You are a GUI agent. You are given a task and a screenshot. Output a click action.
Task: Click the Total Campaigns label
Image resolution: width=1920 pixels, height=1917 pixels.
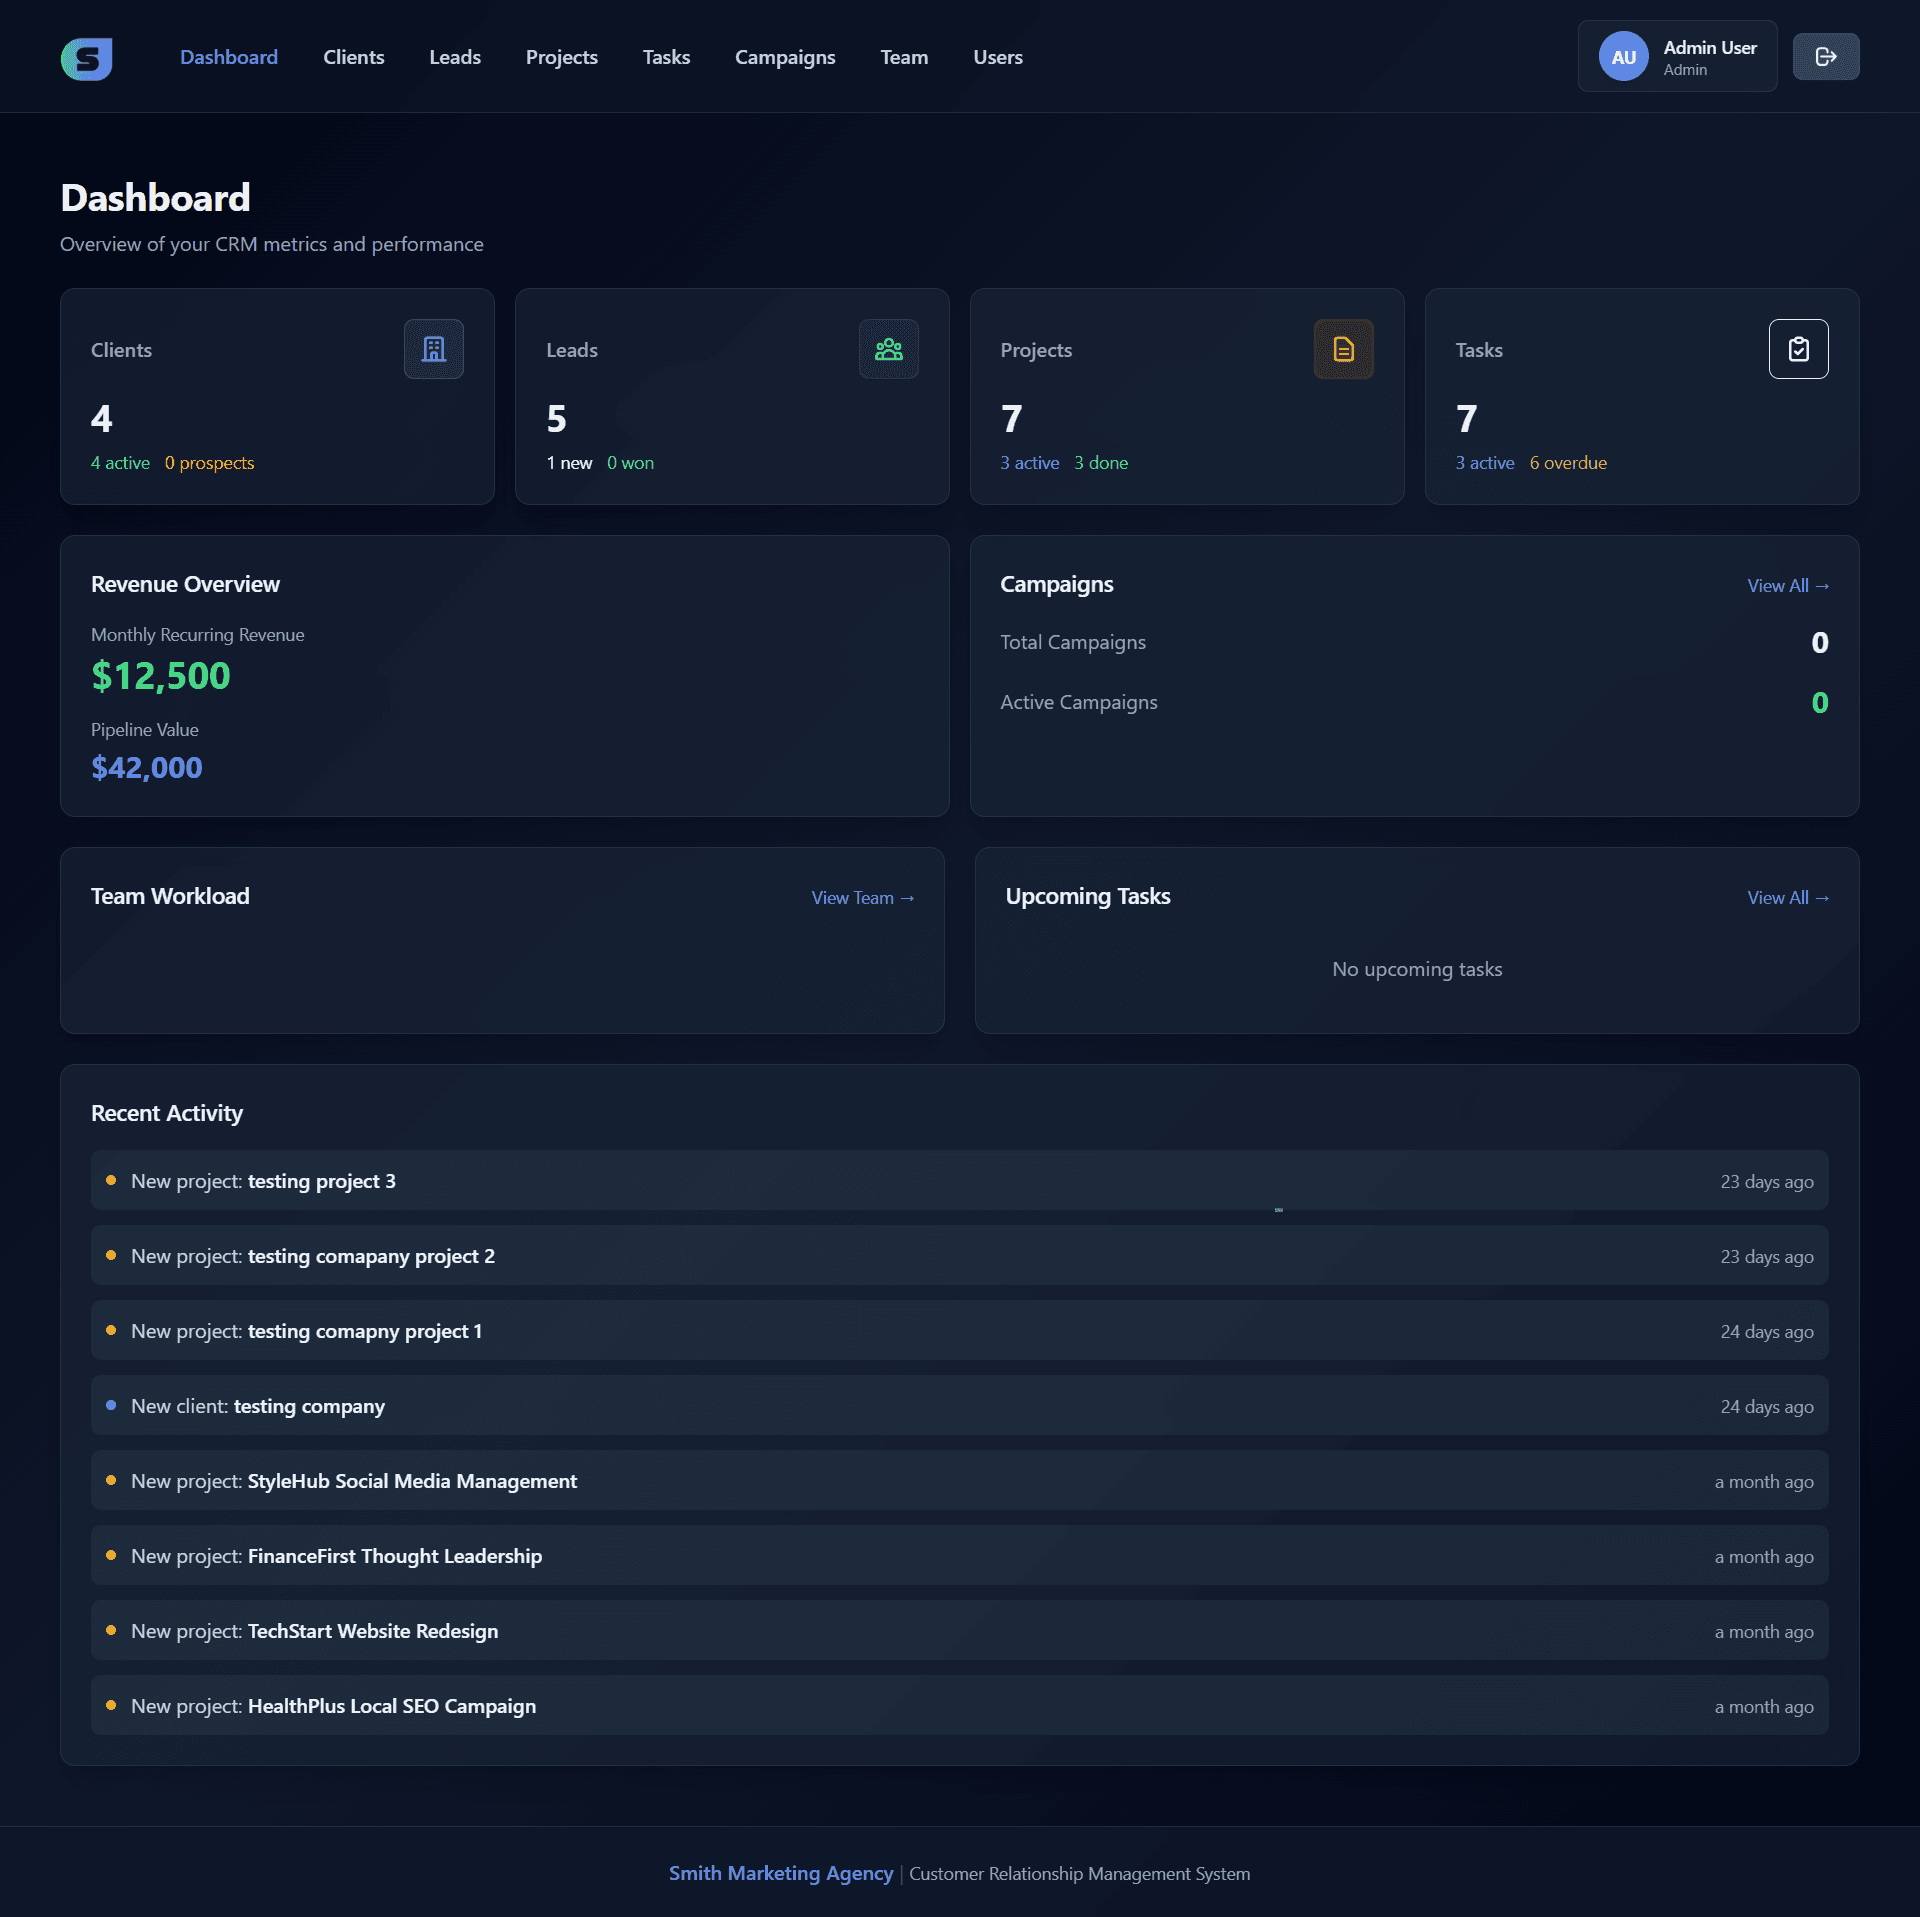point(1073,642)
